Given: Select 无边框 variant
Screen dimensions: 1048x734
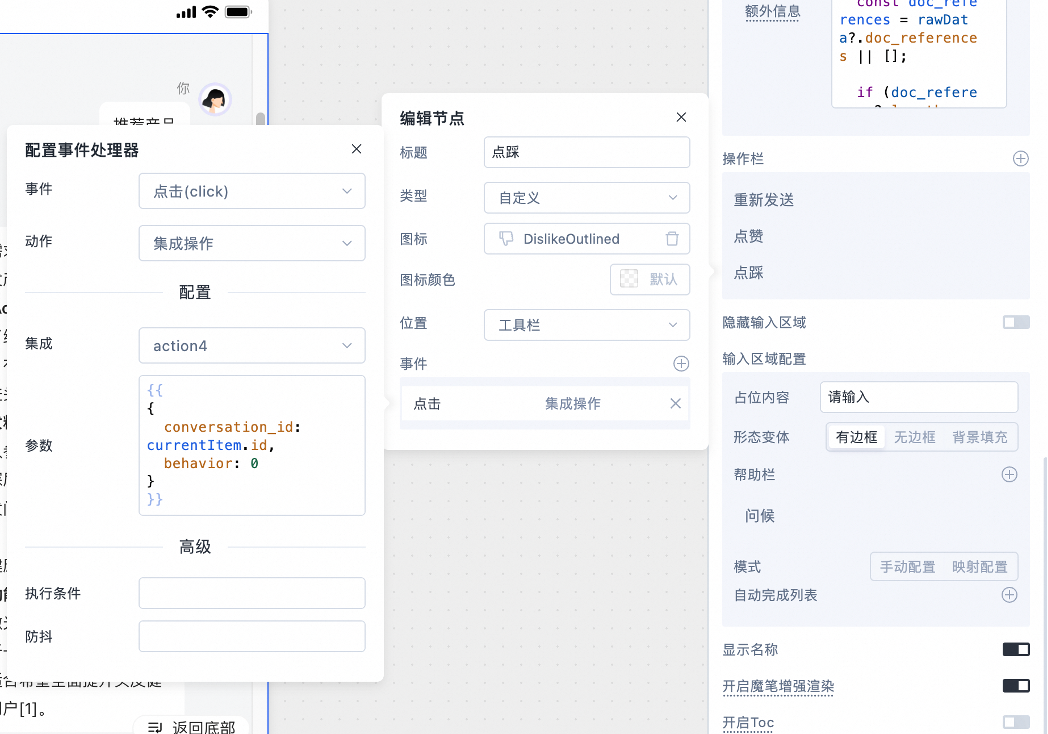Looking at the screenshot, I should coord(914,437).
